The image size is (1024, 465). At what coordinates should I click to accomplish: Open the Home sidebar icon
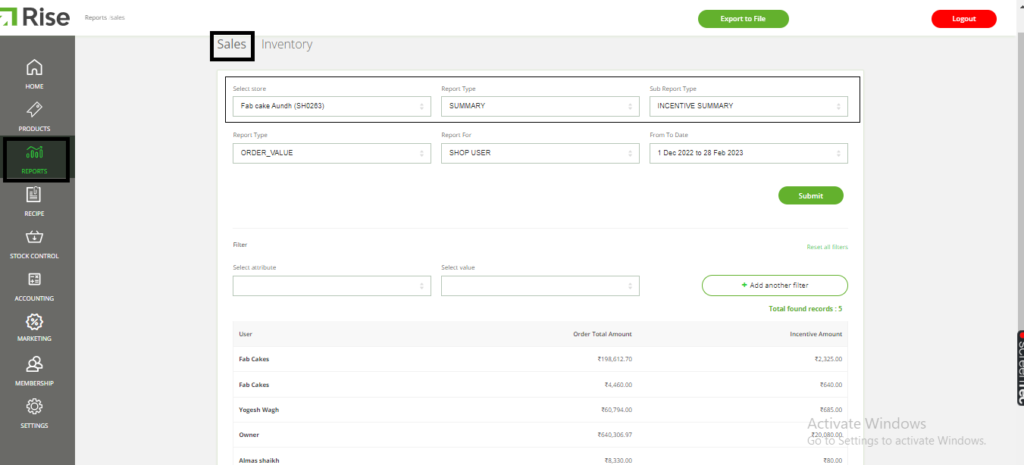pyautogui.click(x=34, y=68)
